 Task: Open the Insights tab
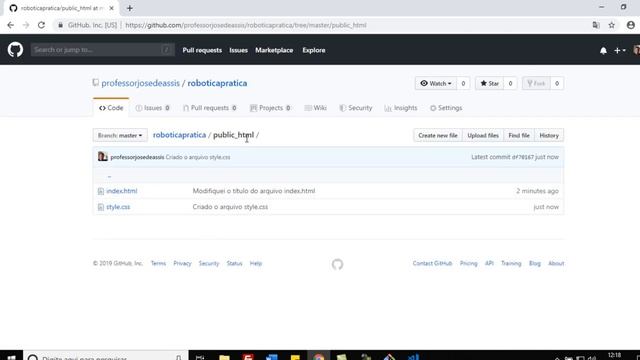pos(401,108)
